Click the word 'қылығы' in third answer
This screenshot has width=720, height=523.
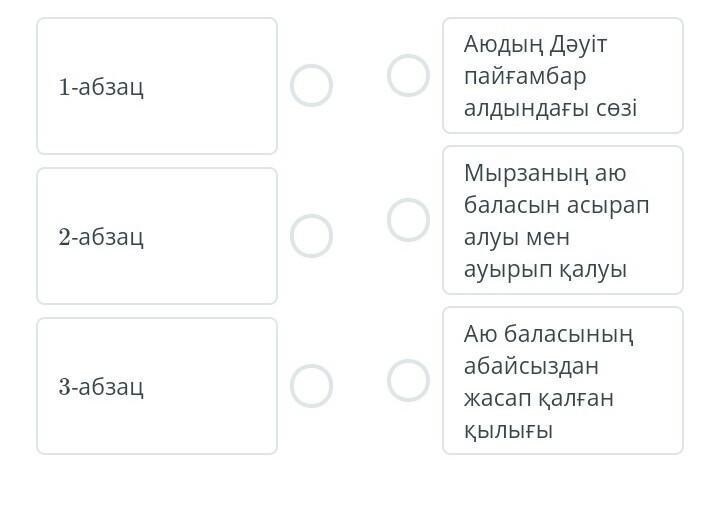(x=508, y=430)
